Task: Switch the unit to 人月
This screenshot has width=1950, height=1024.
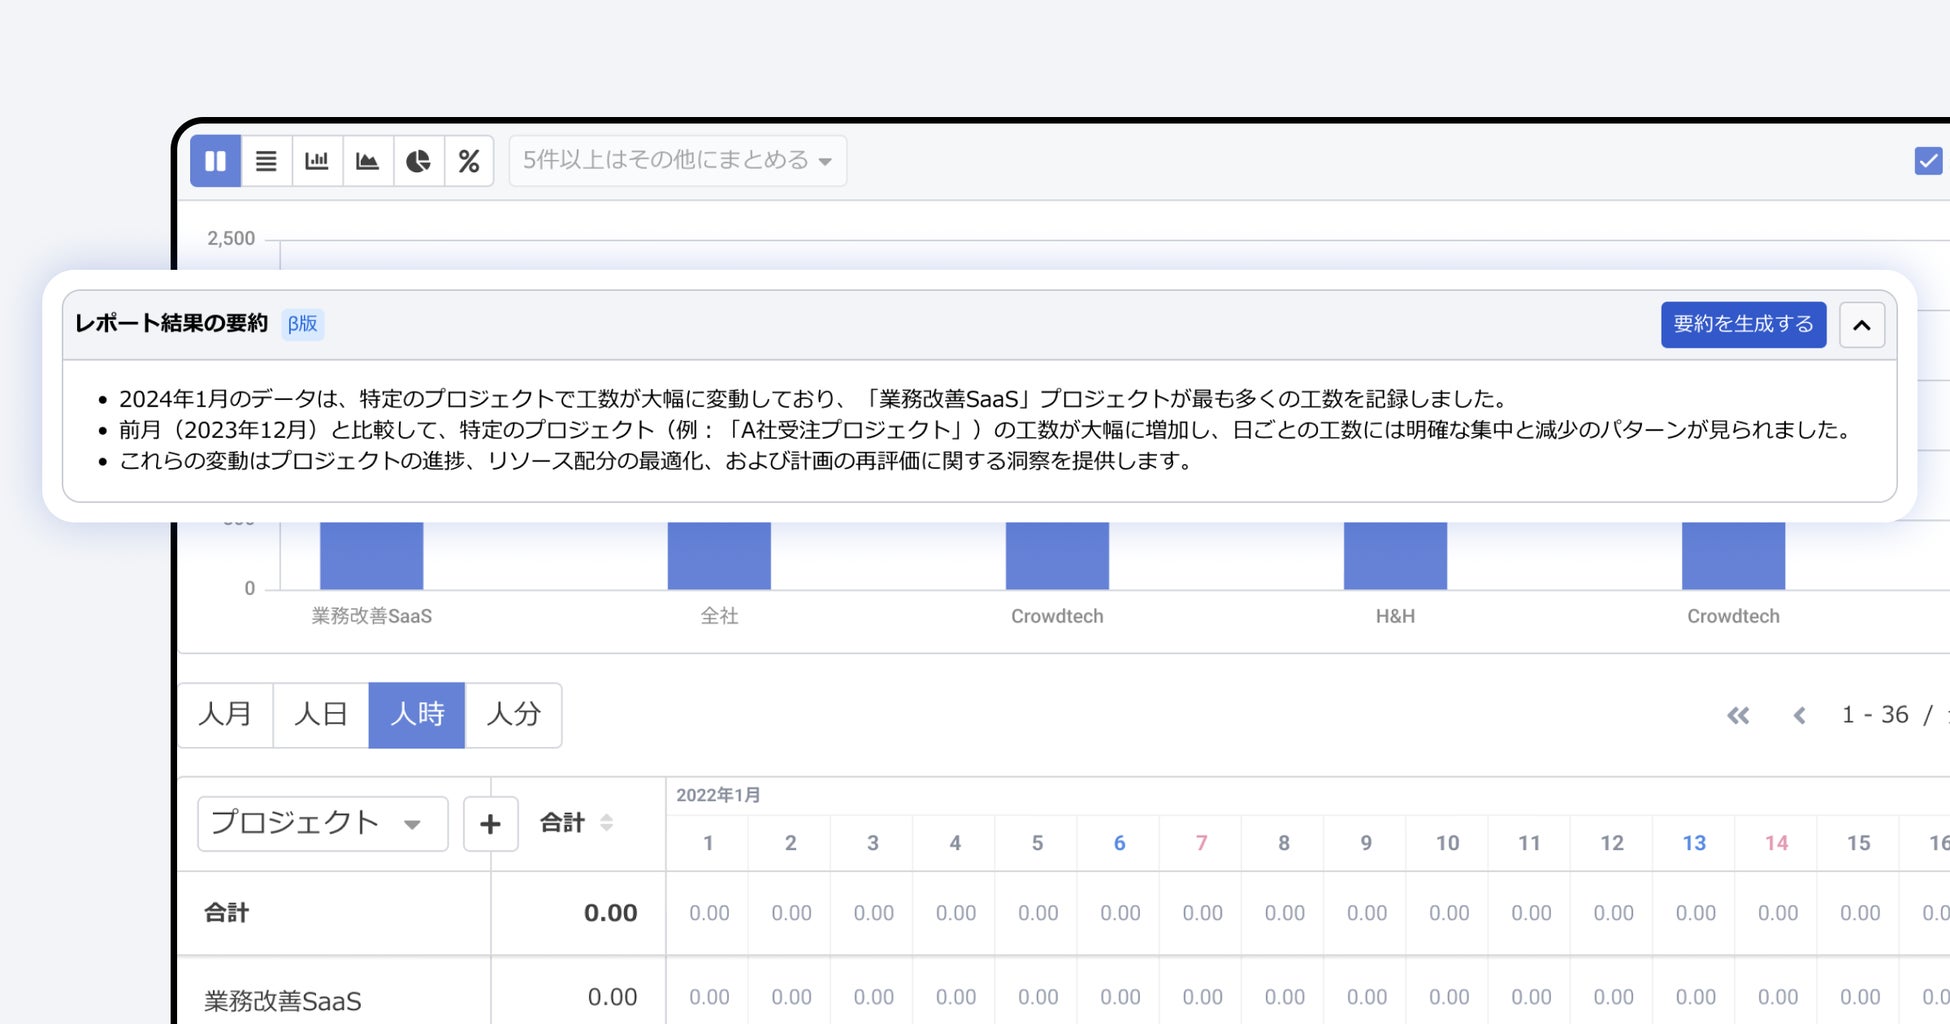Action: 225,714
